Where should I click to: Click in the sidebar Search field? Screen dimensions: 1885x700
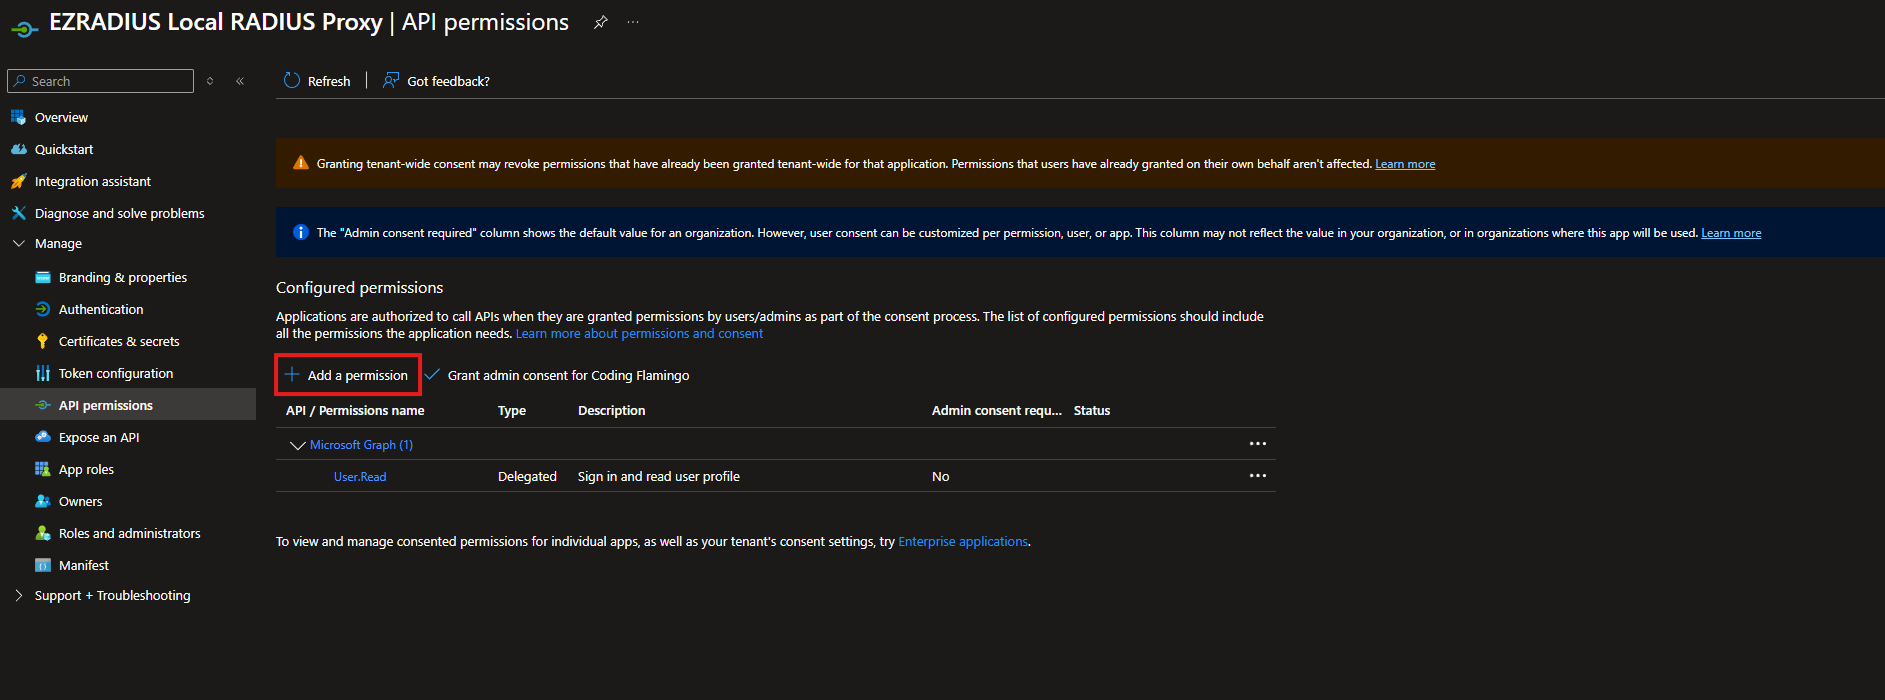pos(100,81)
